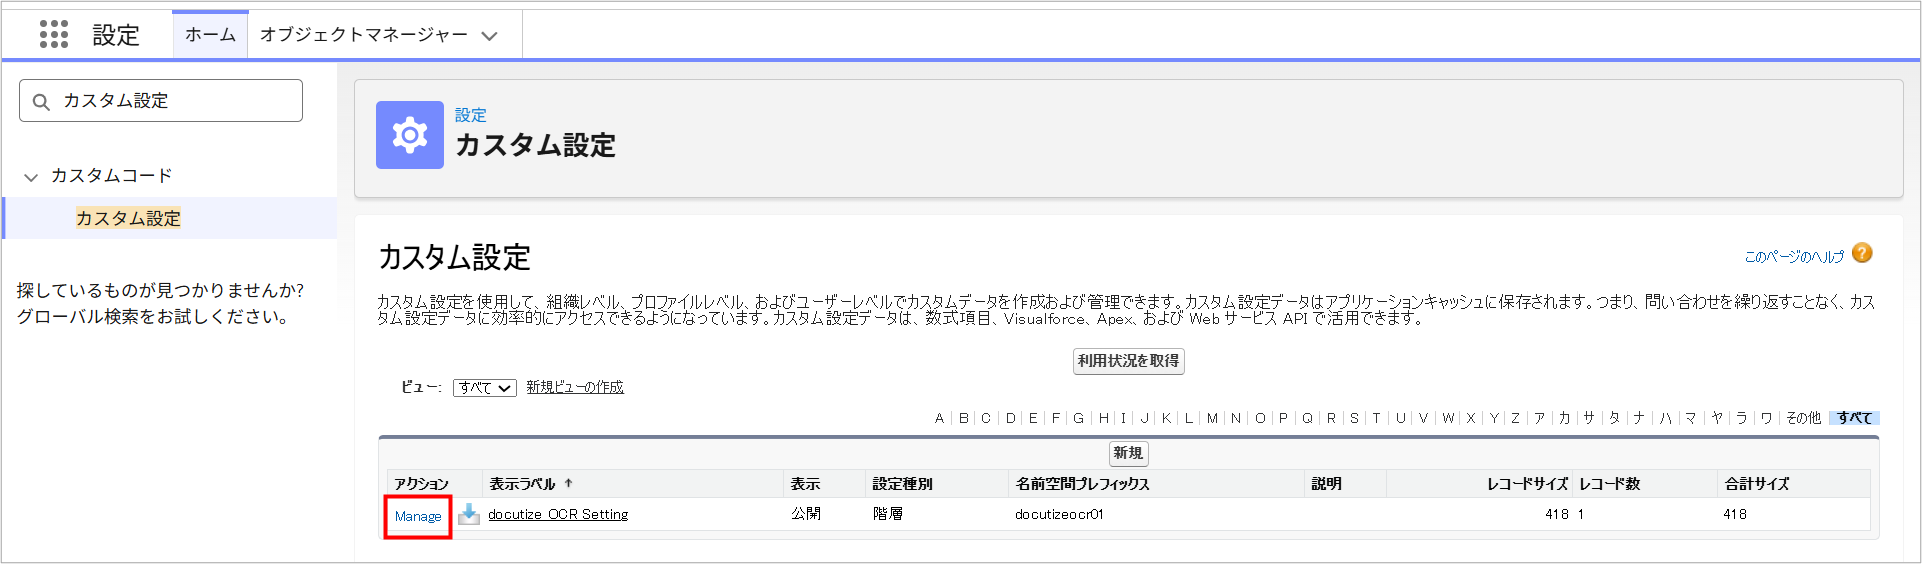Click the アクション column header
The height and width of the screenshot is (564, 1922).
pyautogui.click(x=421, y=484)
